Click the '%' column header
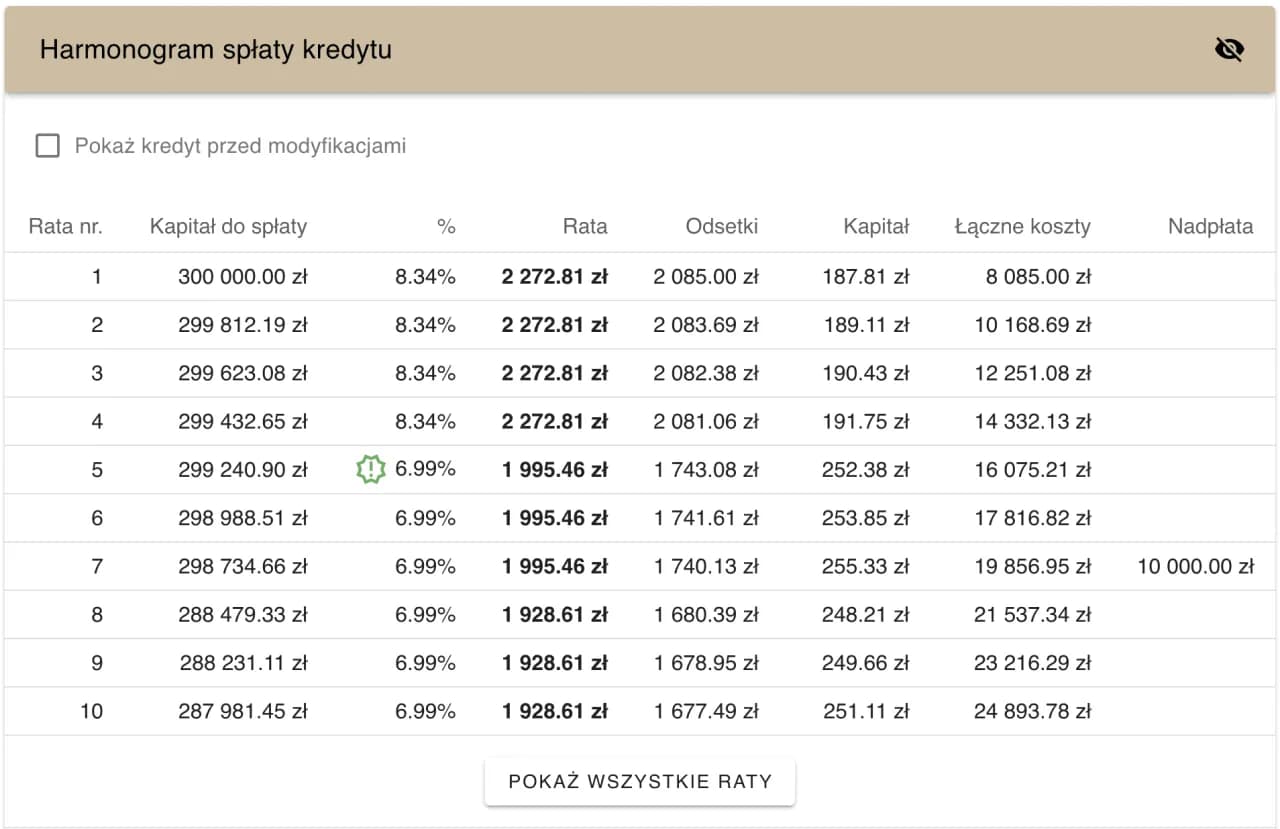1280x829 pixels. point(446,226)
